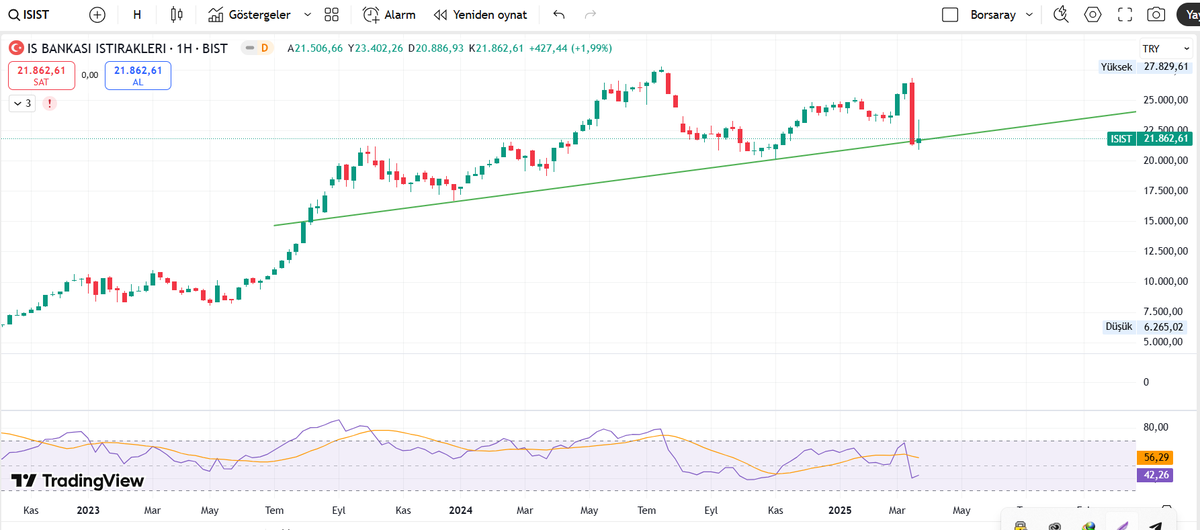Take a chart snapshot with camera icon
Viewport: 1200px width, 530px height.
1156,15
